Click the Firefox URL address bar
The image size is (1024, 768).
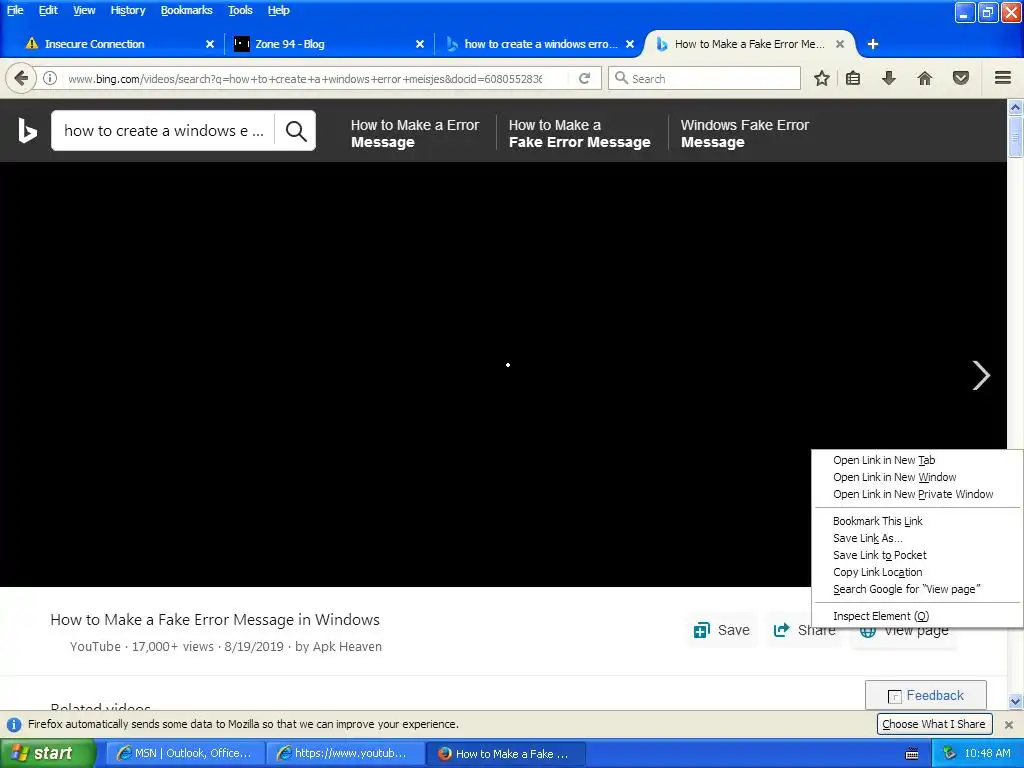pos(305,78)
